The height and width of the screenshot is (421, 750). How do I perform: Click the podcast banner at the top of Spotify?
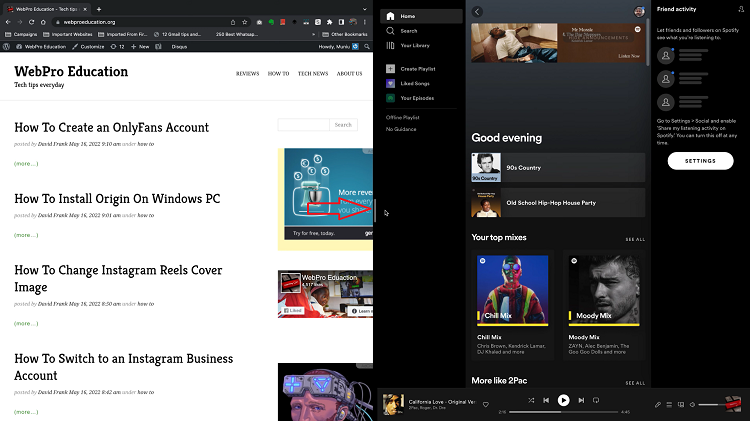click(x=558, y=43)
